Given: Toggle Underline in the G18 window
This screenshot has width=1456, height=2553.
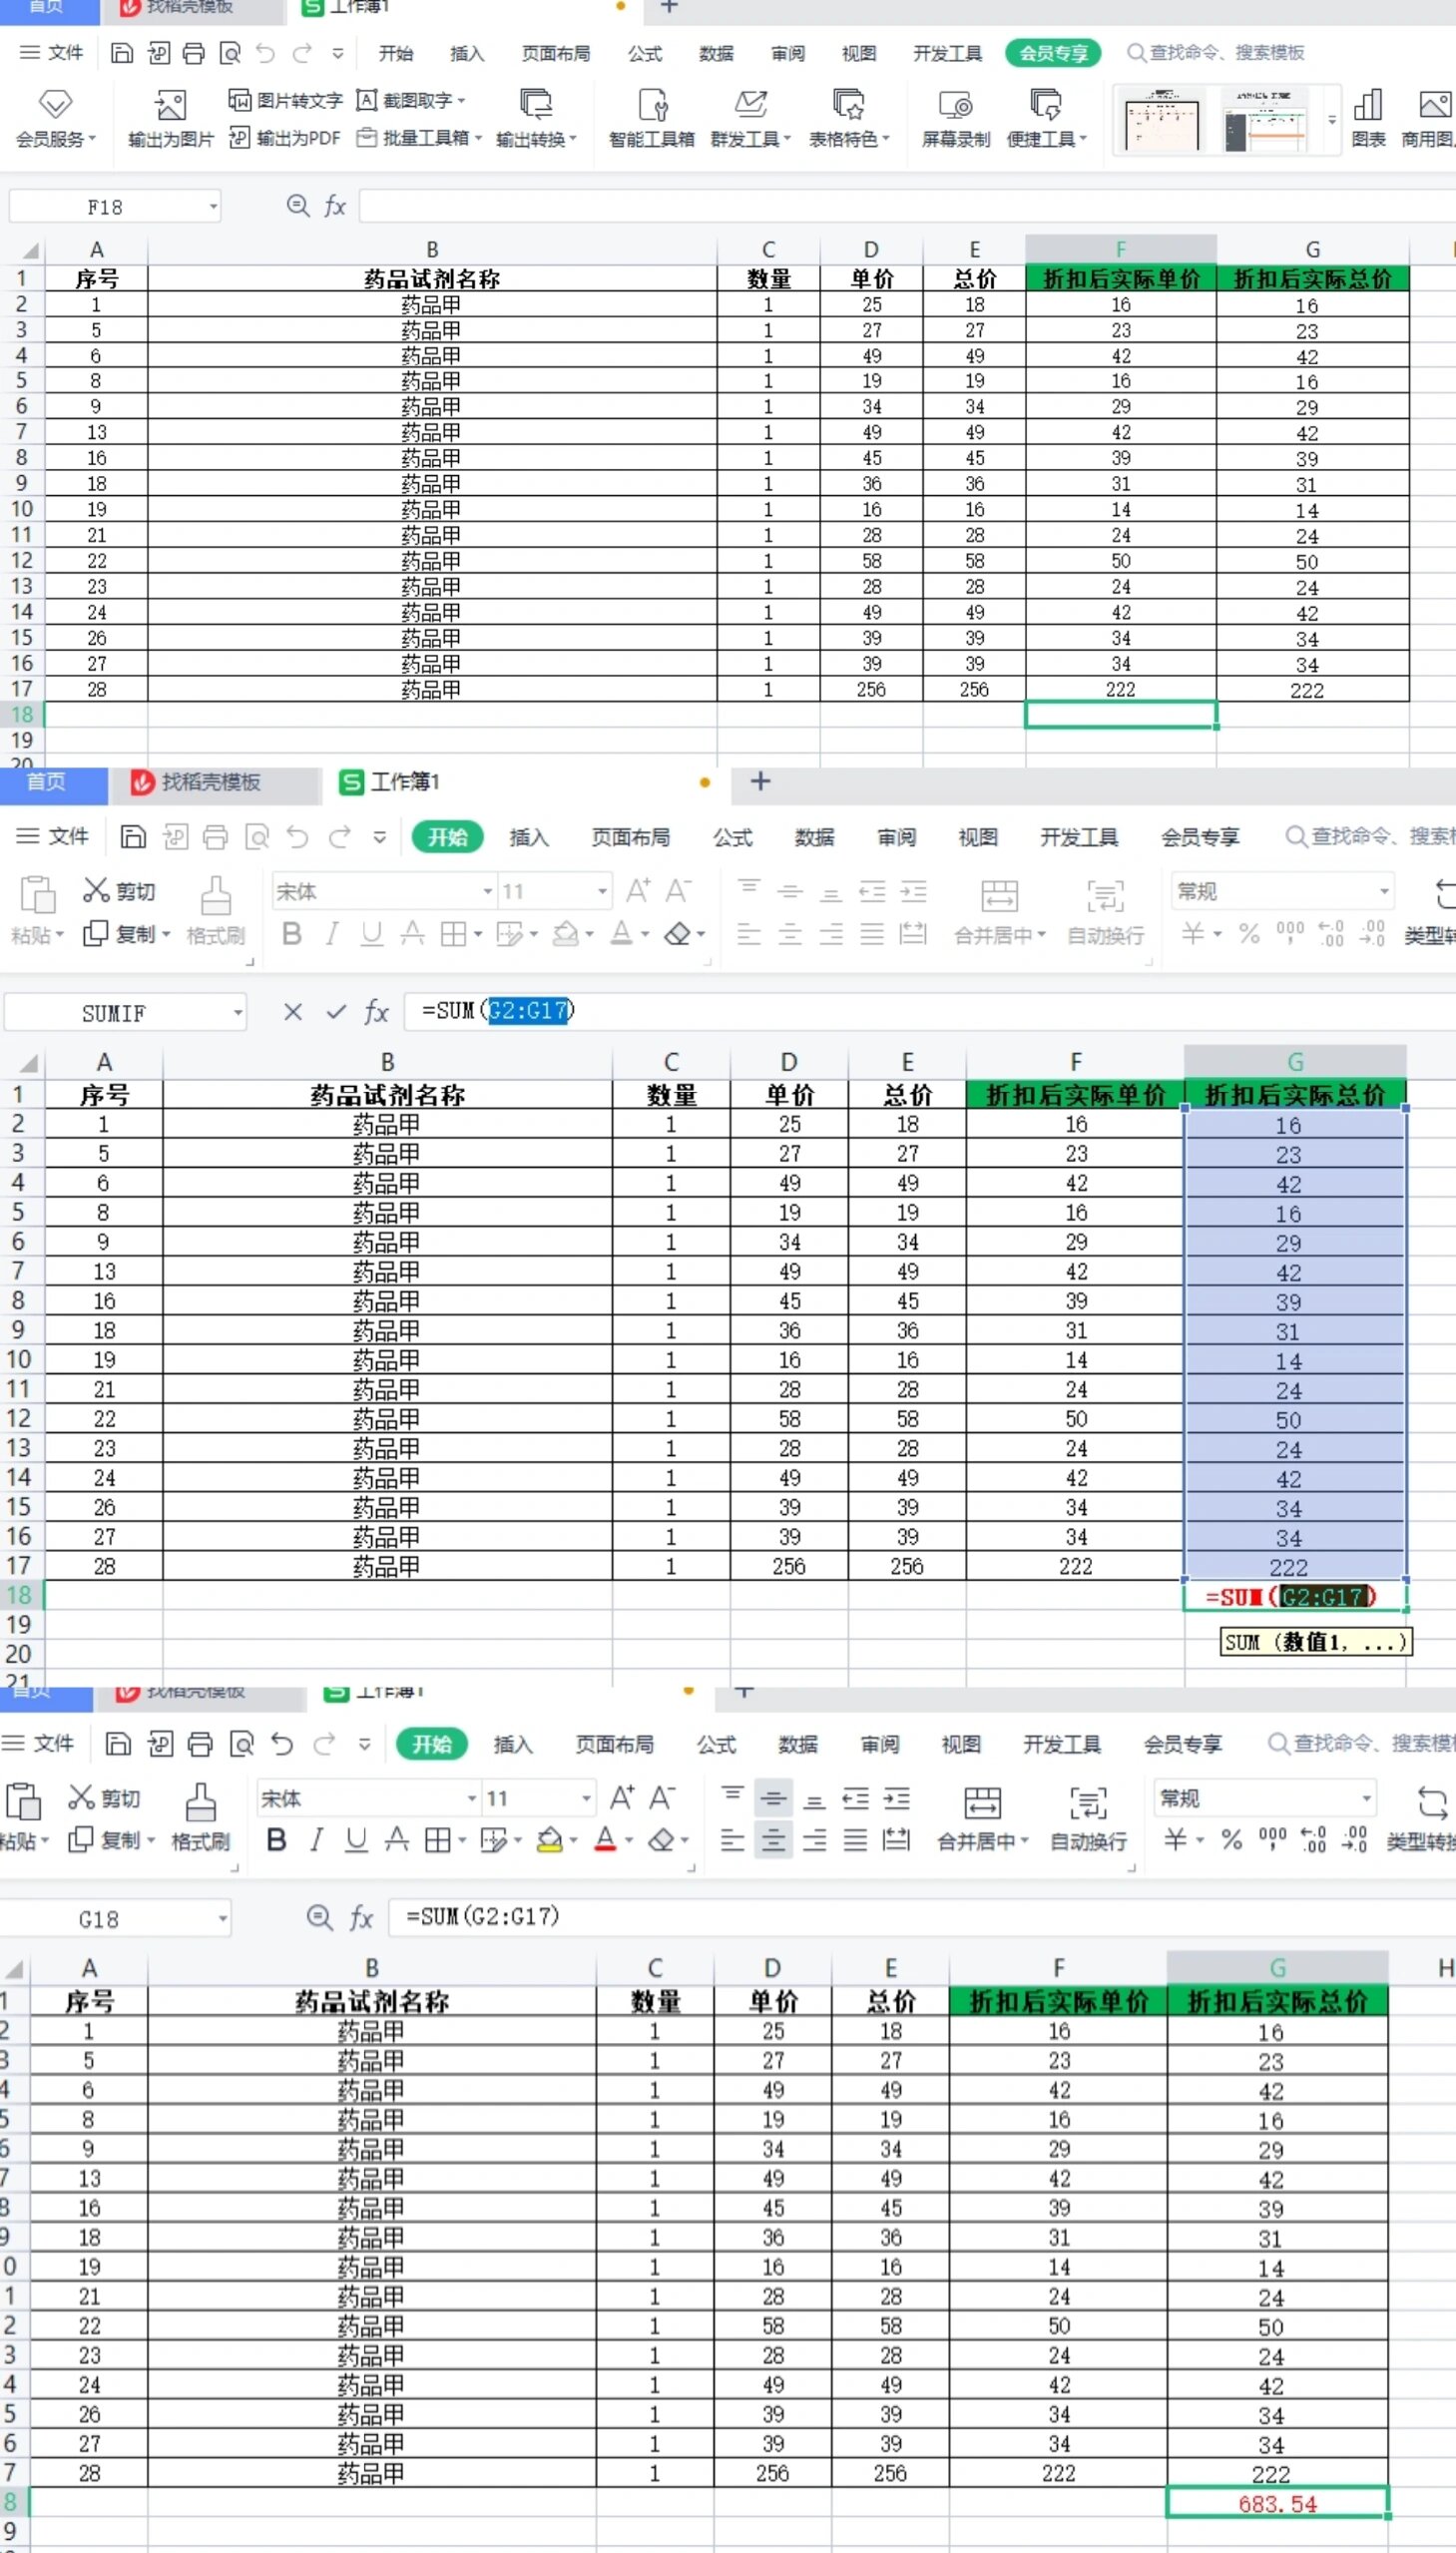Looking at the screenshot, I should pyautogui.click(x=356, y=1840).
